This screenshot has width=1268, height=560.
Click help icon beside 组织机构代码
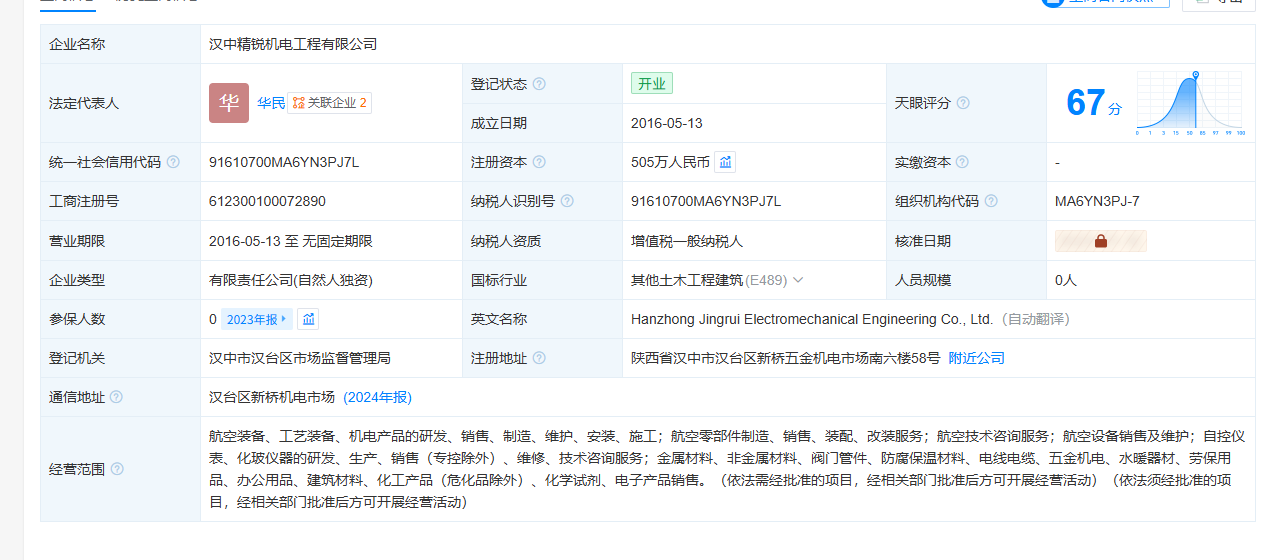[x=991, y=201]
